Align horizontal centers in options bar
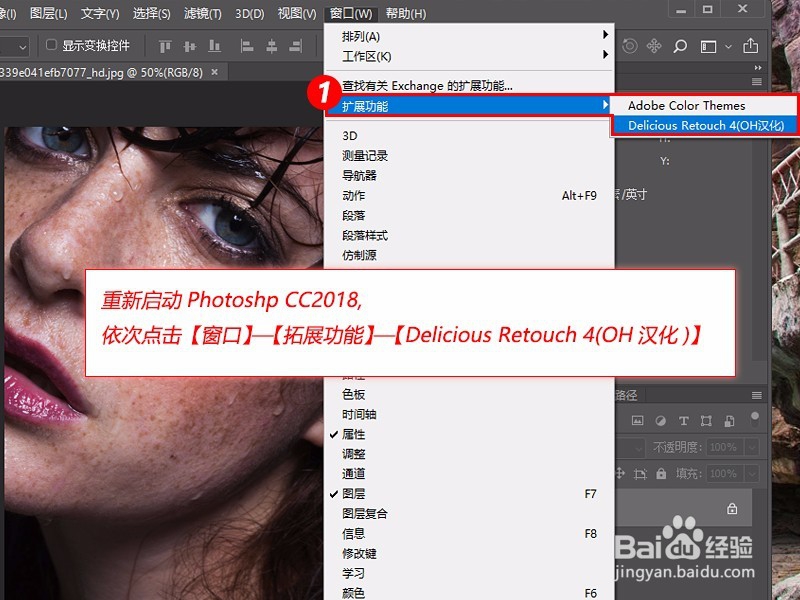 coord(271,46)
